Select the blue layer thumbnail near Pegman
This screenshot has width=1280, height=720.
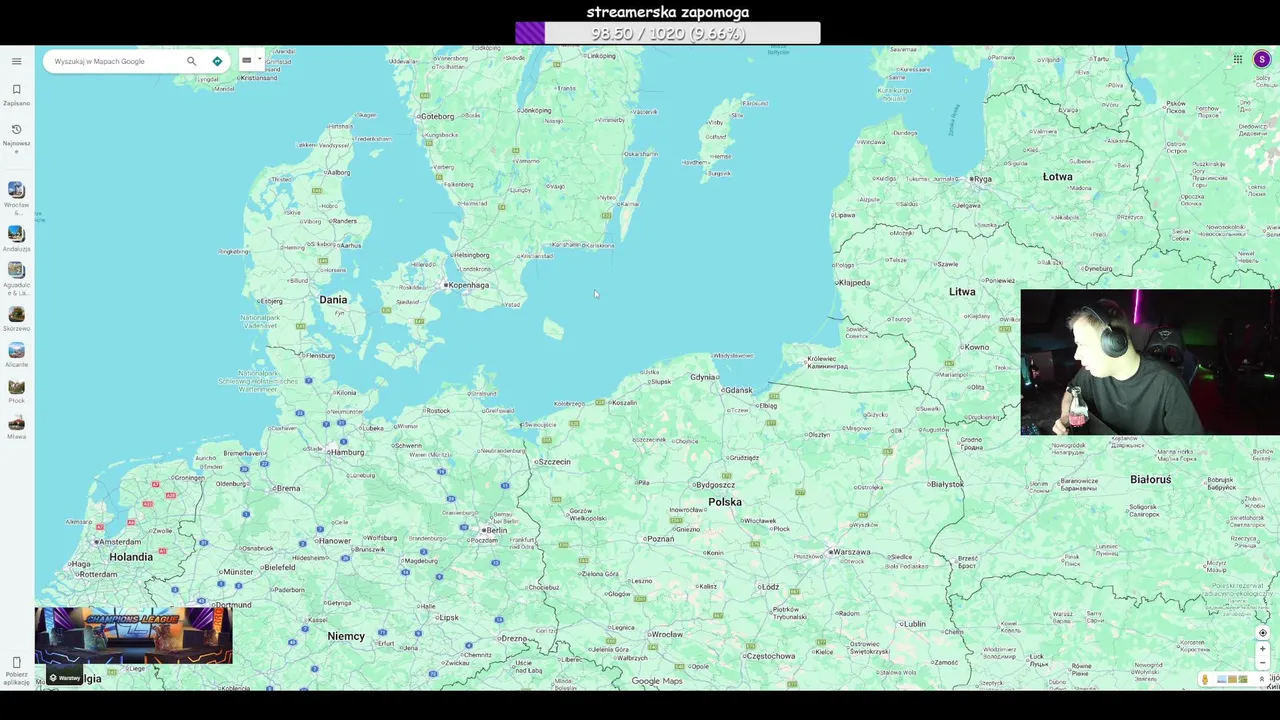(1222, 679)
